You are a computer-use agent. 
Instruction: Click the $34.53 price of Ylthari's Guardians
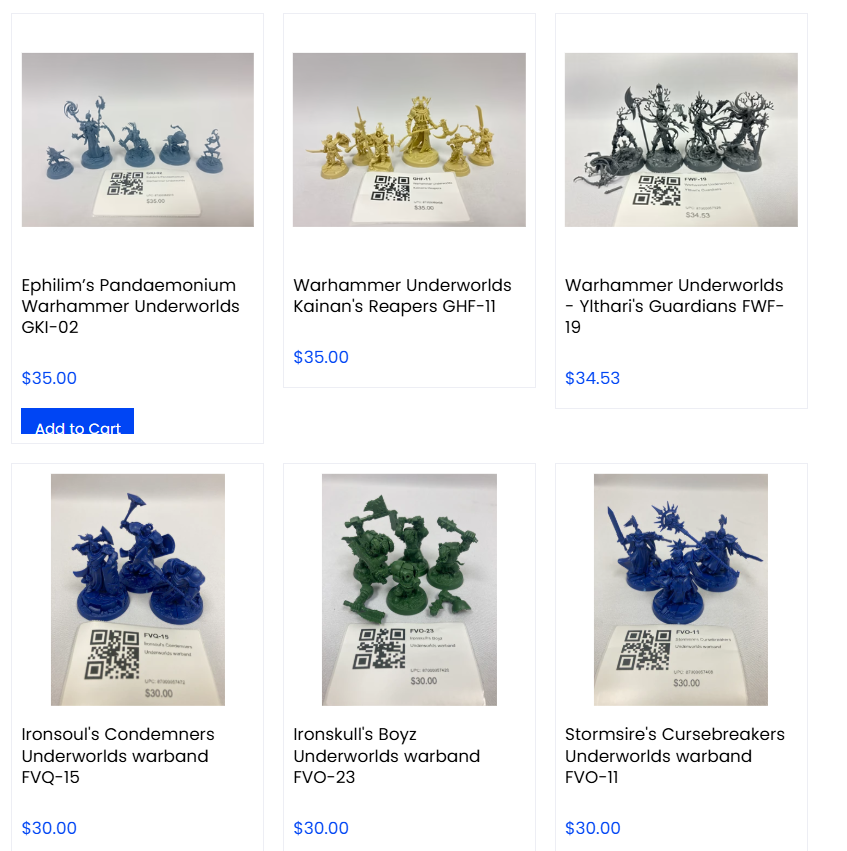[592, 378]
